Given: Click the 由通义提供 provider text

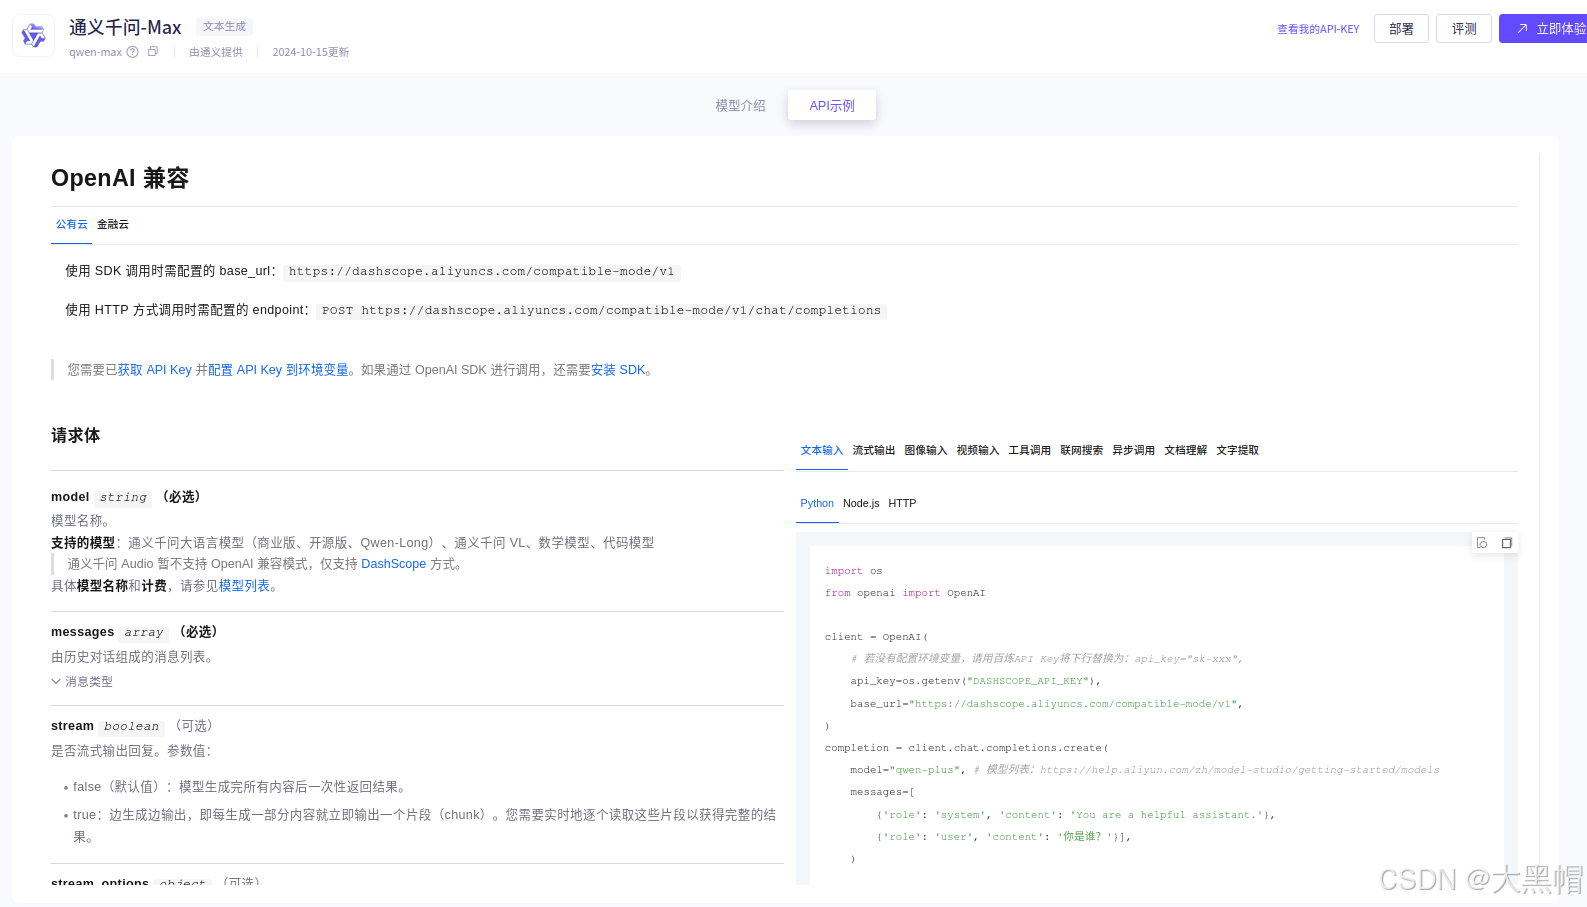Looking at the screenshot, I should click(216, 52).
